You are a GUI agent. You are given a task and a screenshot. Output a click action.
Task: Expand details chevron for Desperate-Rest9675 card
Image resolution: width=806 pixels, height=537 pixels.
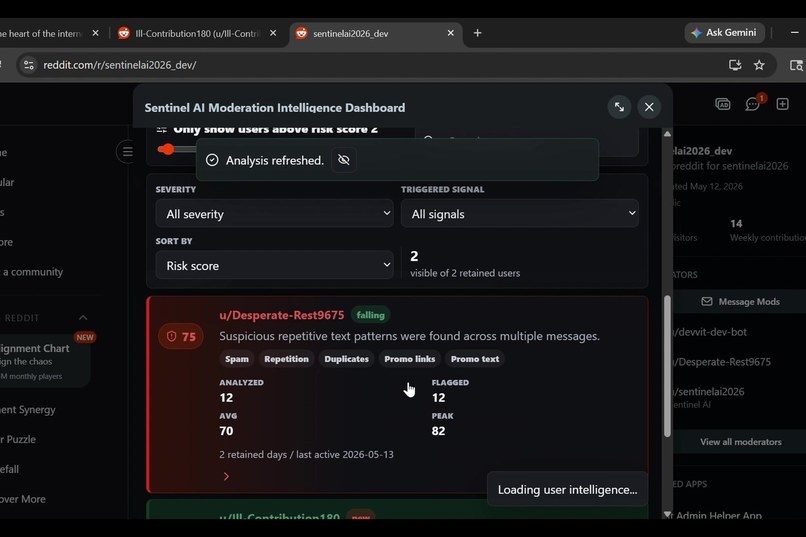pyautogui.click(x=226, y=476)
